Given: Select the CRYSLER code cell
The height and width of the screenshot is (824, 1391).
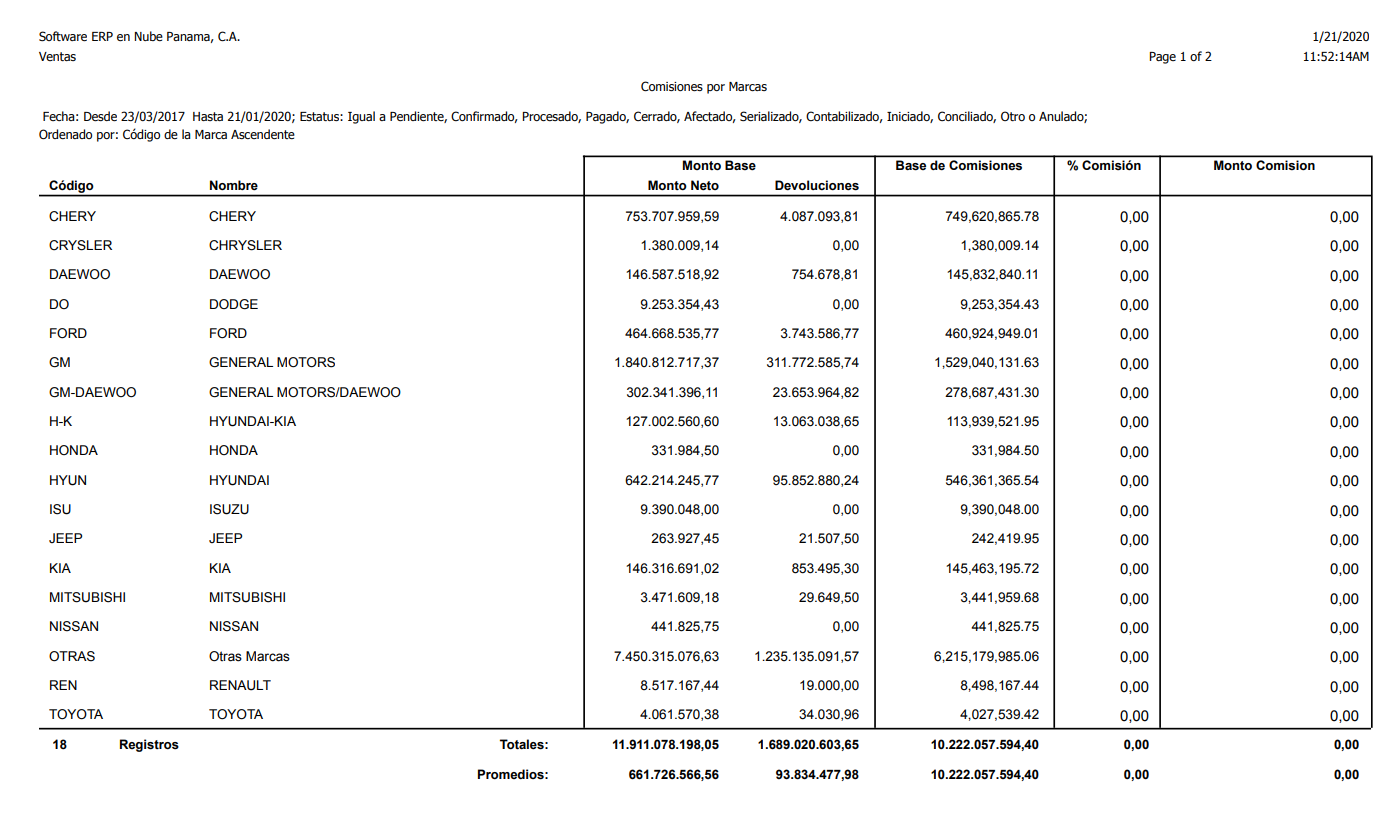Looking at the screenshot, I should pyautogui.click(x=81, y=246).
